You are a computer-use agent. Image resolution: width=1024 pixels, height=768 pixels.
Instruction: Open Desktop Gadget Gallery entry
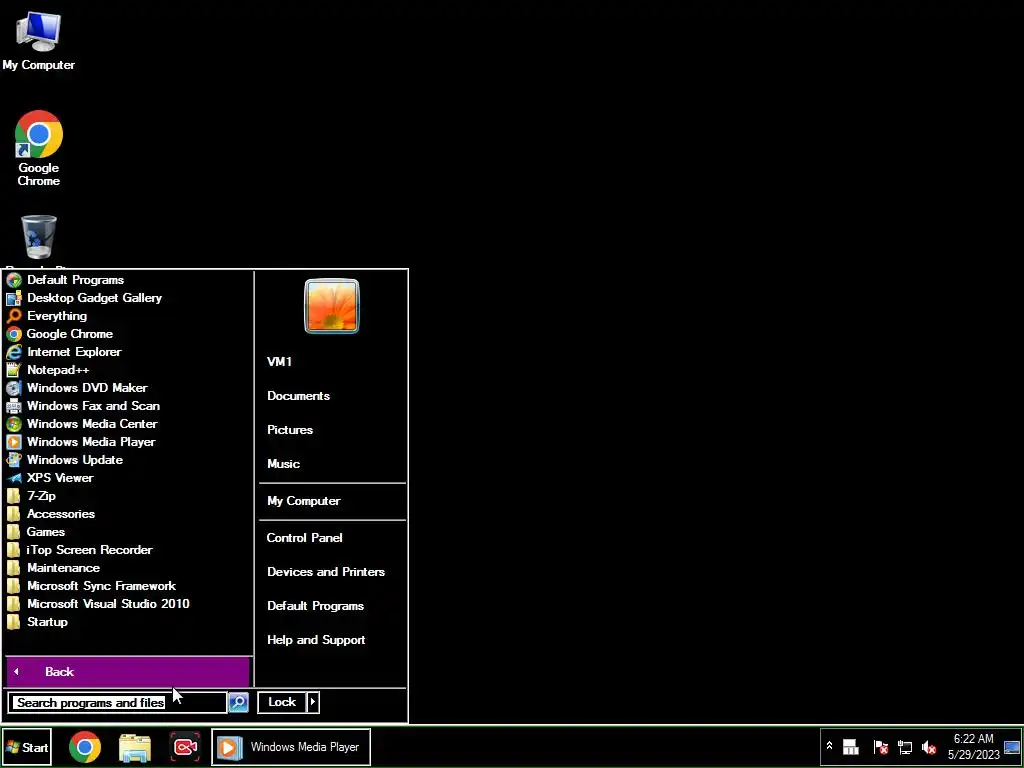[x=129, y=298]
